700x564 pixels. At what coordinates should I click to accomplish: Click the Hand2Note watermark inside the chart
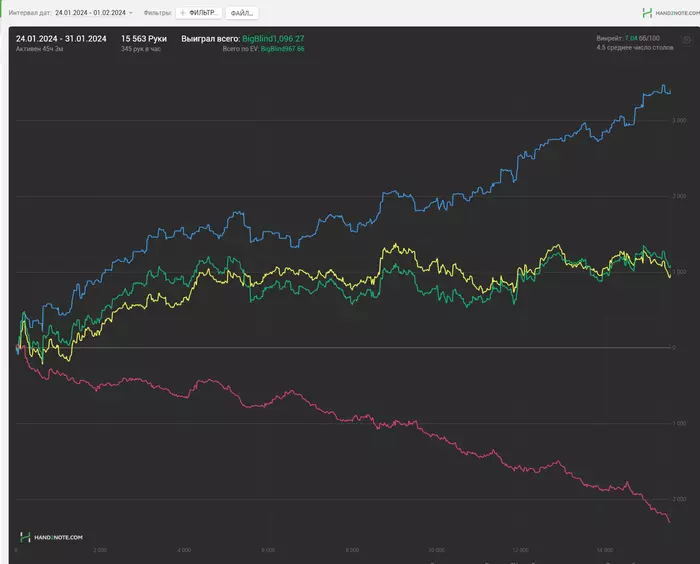point(52,537)
